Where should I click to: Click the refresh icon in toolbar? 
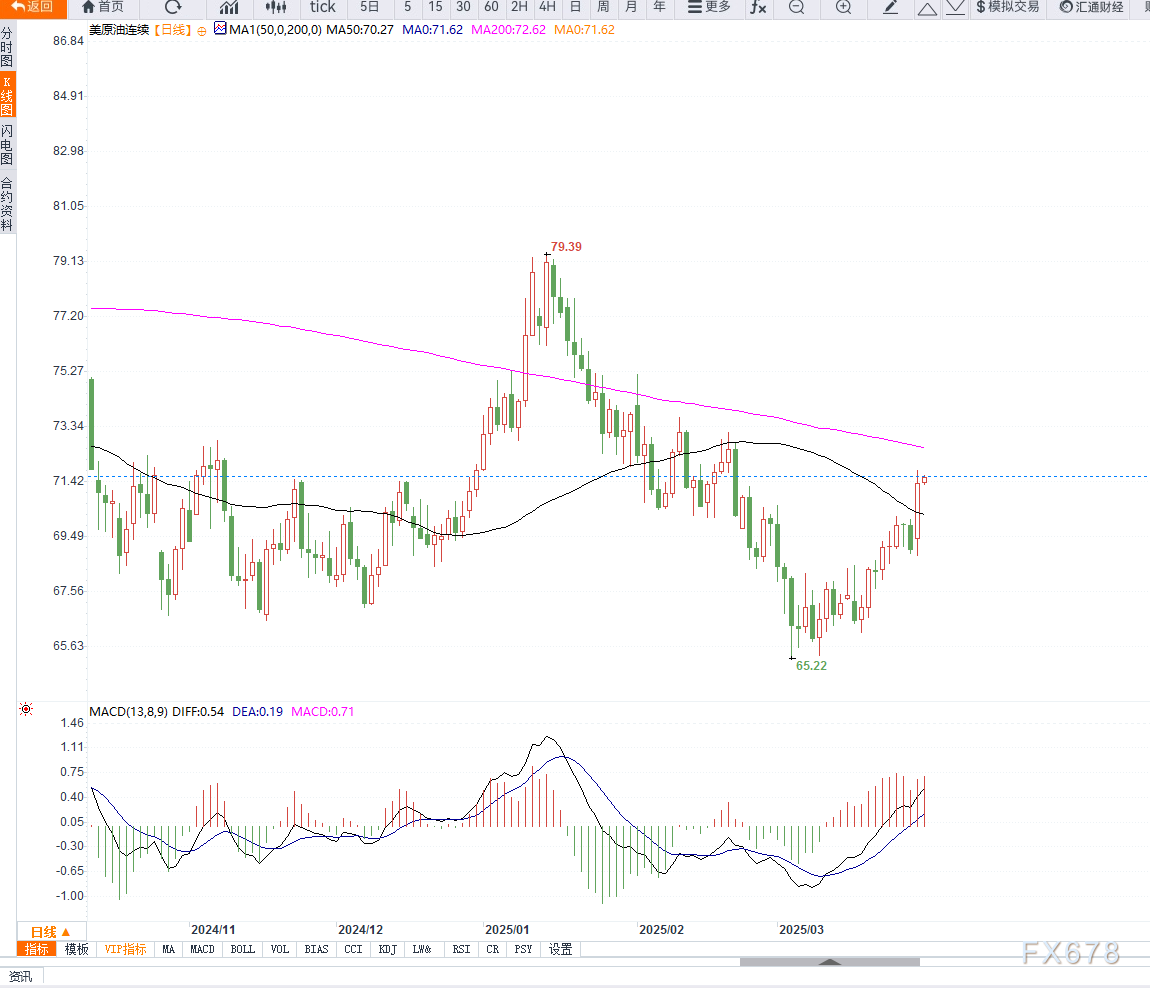tap(173, 7)
